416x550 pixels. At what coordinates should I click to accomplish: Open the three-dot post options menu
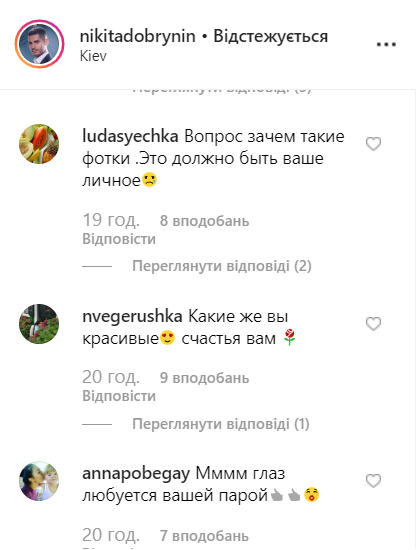386,45
